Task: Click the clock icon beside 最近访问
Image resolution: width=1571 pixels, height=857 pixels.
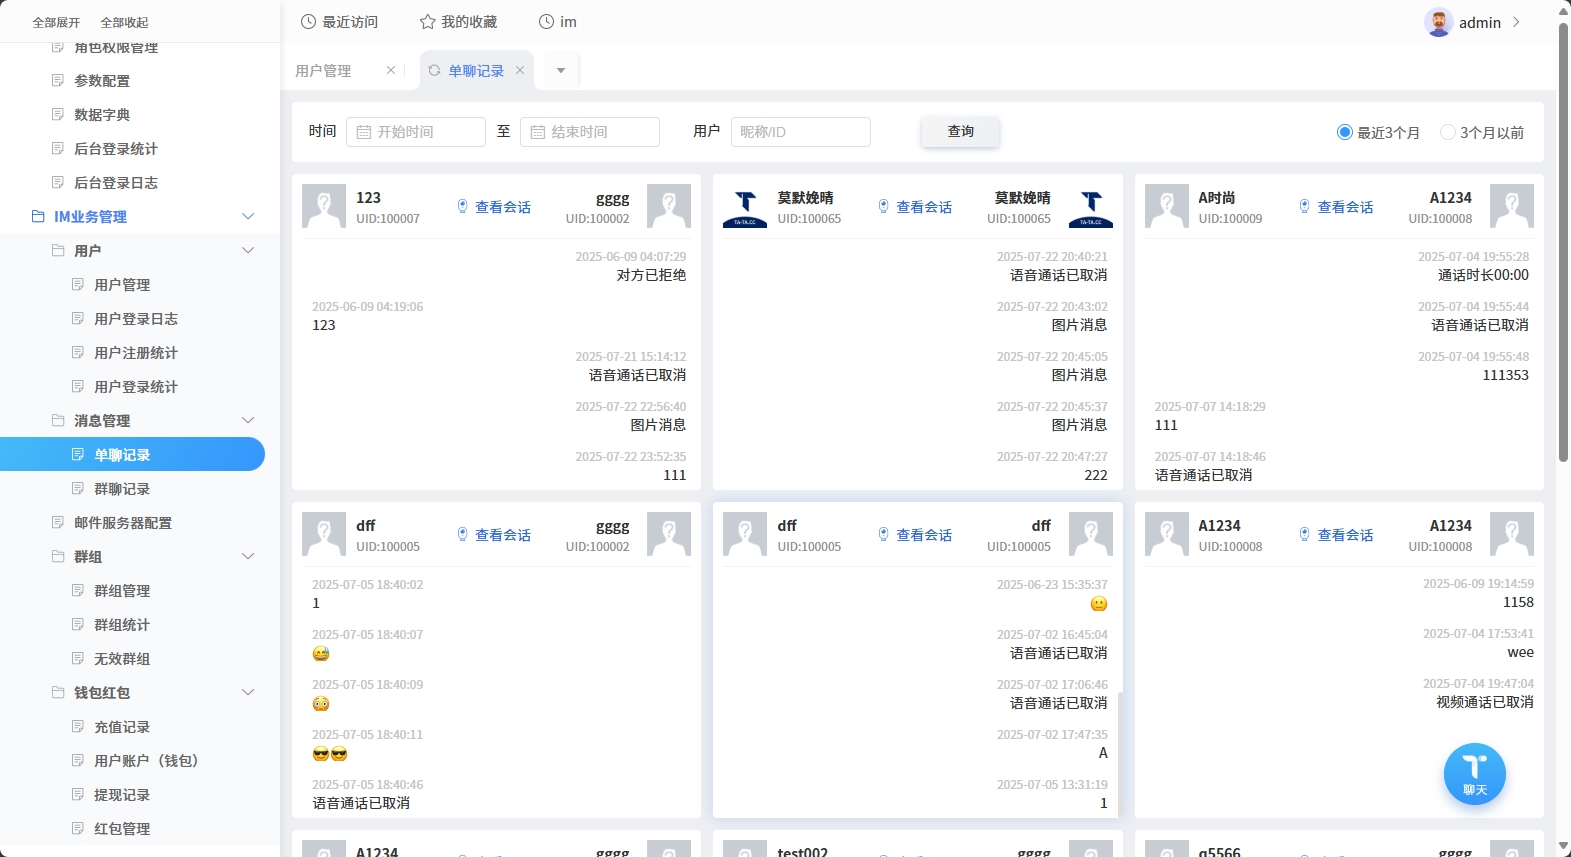Action: (x=309, y=22)
